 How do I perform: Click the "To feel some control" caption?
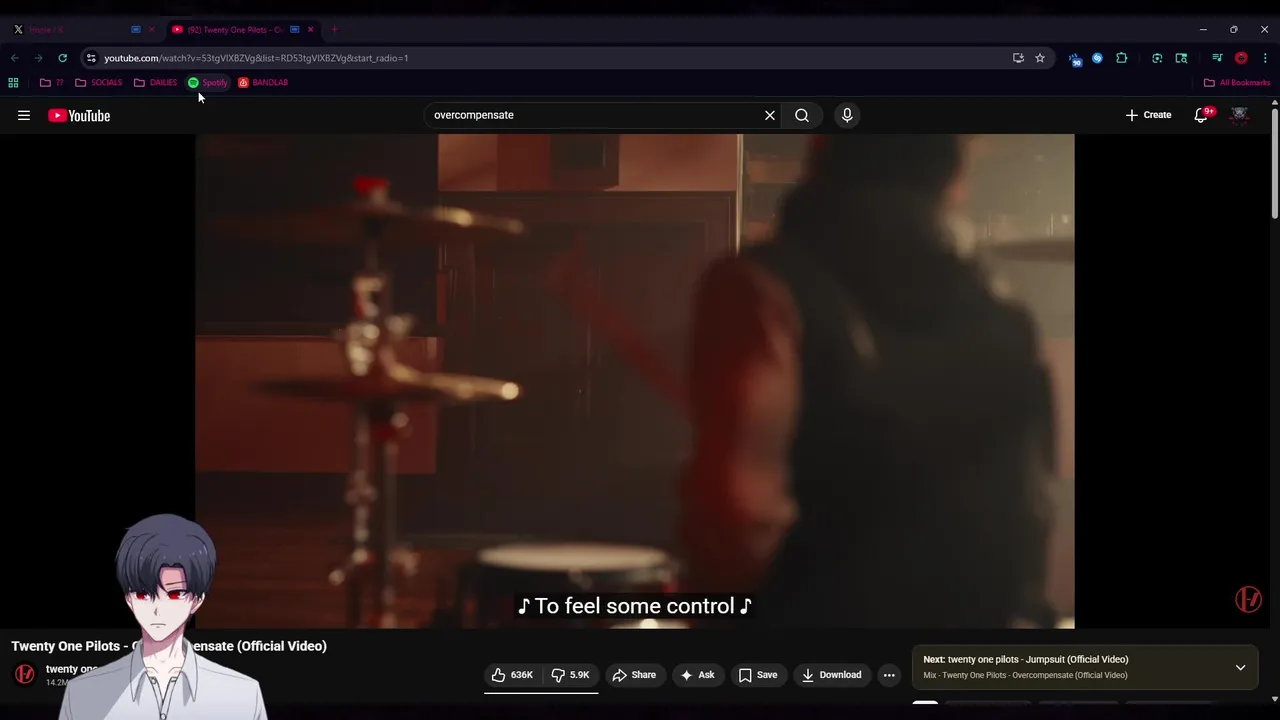(634, 606)
